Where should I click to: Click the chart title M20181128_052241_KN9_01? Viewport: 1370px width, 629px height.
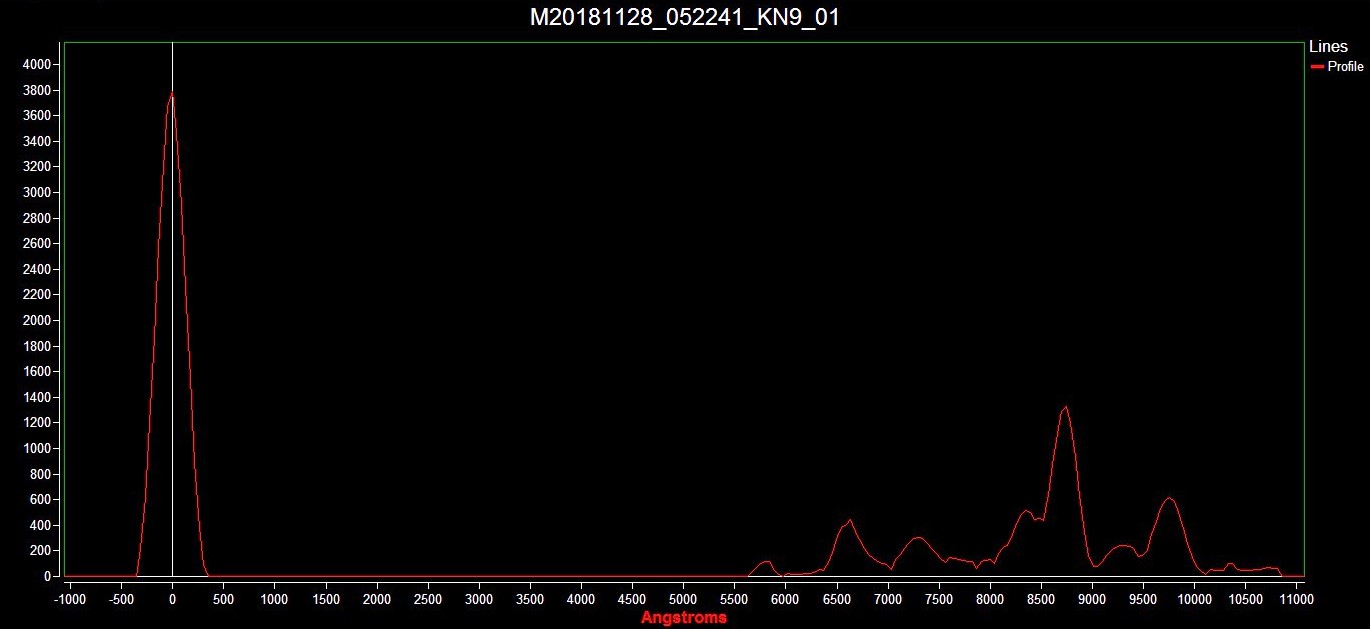pos(684,18)
